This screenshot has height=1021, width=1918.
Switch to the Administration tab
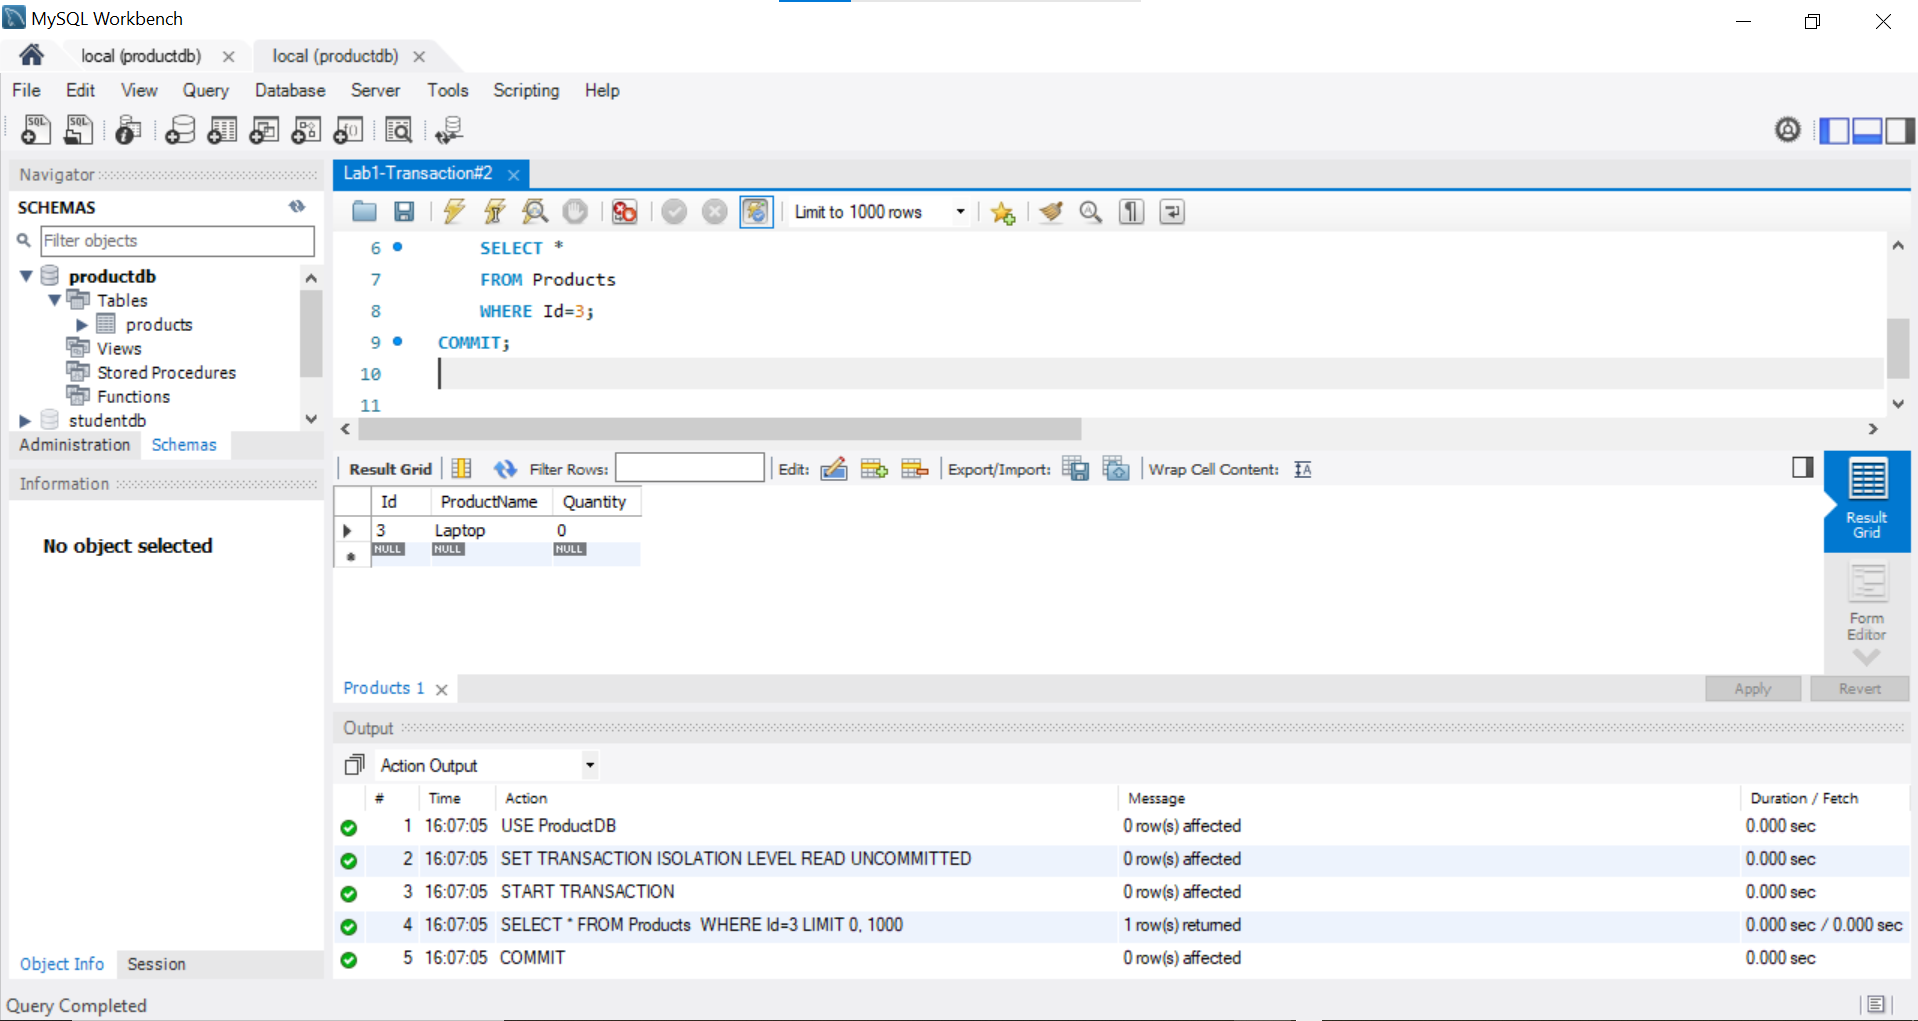(75, 445)
